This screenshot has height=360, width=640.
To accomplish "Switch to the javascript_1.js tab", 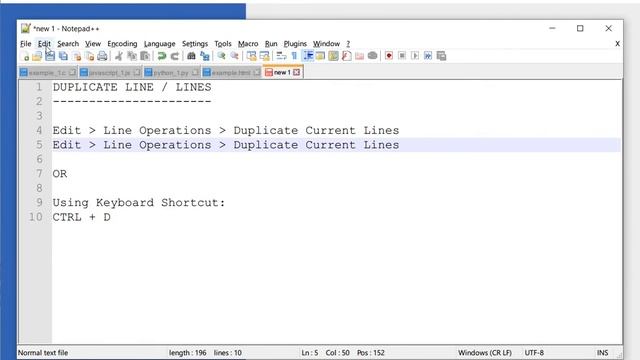I will [x=110, y=73].
